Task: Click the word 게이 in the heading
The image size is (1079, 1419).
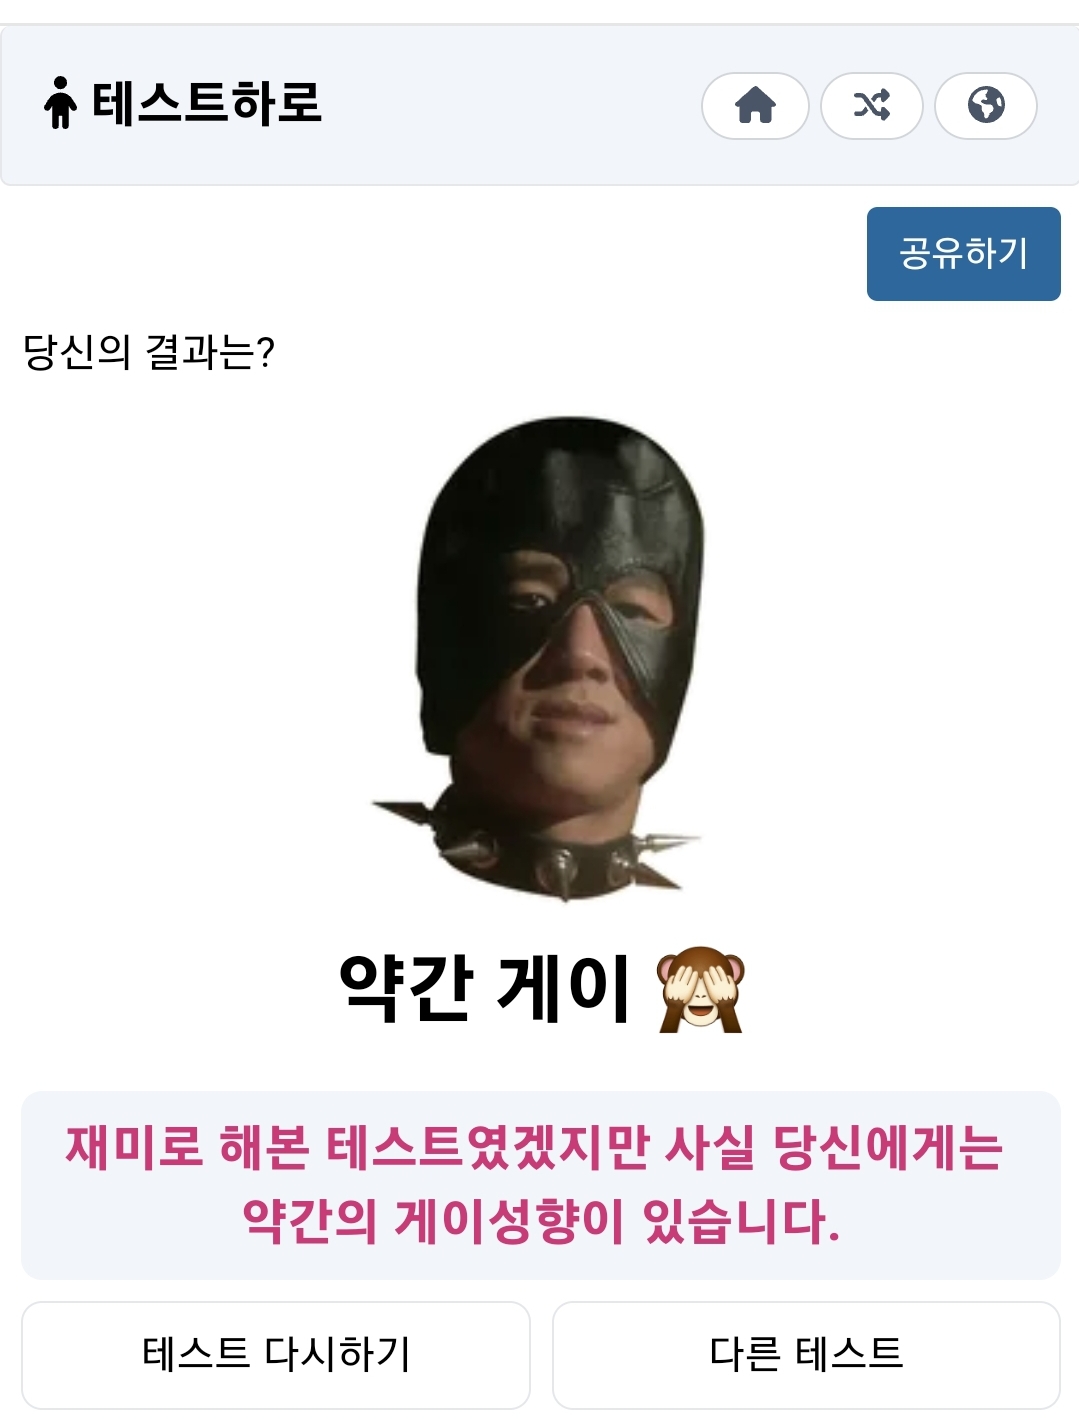Action: tap(562, 989)
